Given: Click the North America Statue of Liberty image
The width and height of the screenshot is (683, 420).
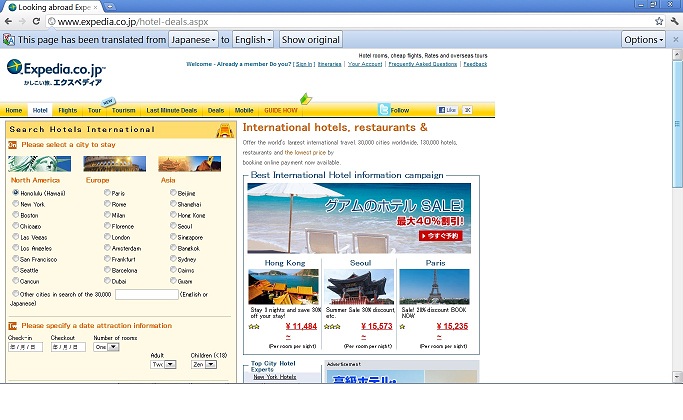Looking at the screenshot, I should [39, 164].
